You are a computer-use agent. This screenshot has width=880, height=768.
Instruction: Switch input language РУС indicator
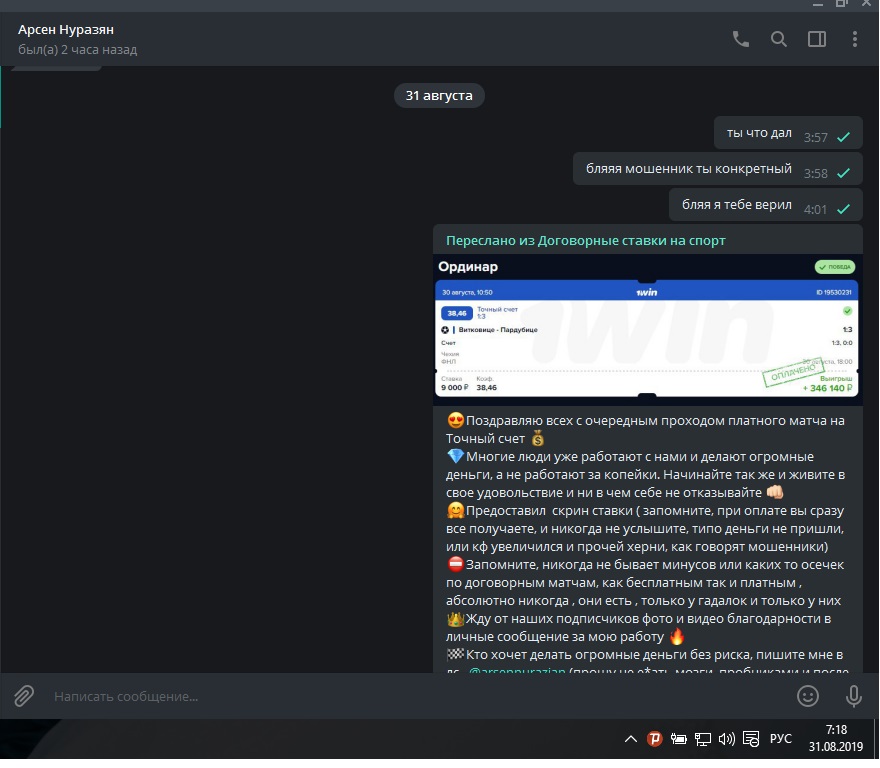(x=780, y=739)
